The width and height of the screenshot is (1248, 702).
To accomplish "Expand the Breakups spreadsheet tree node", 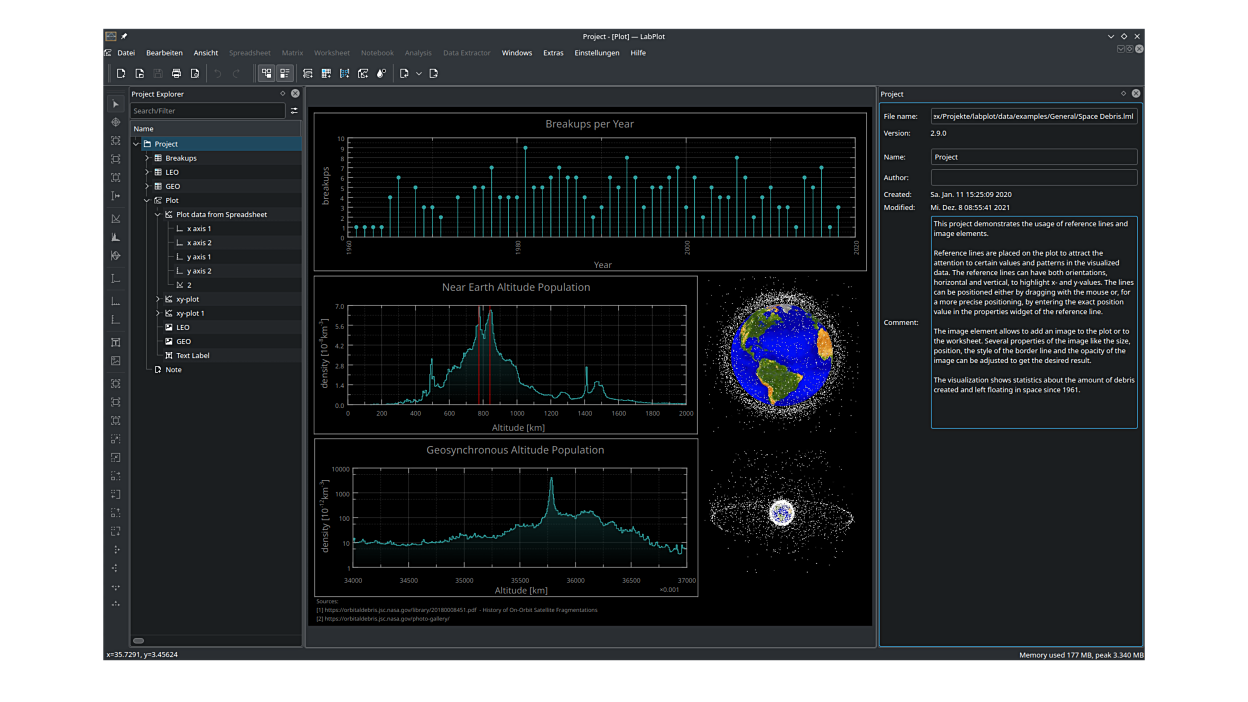I will [x=147, y=158].
